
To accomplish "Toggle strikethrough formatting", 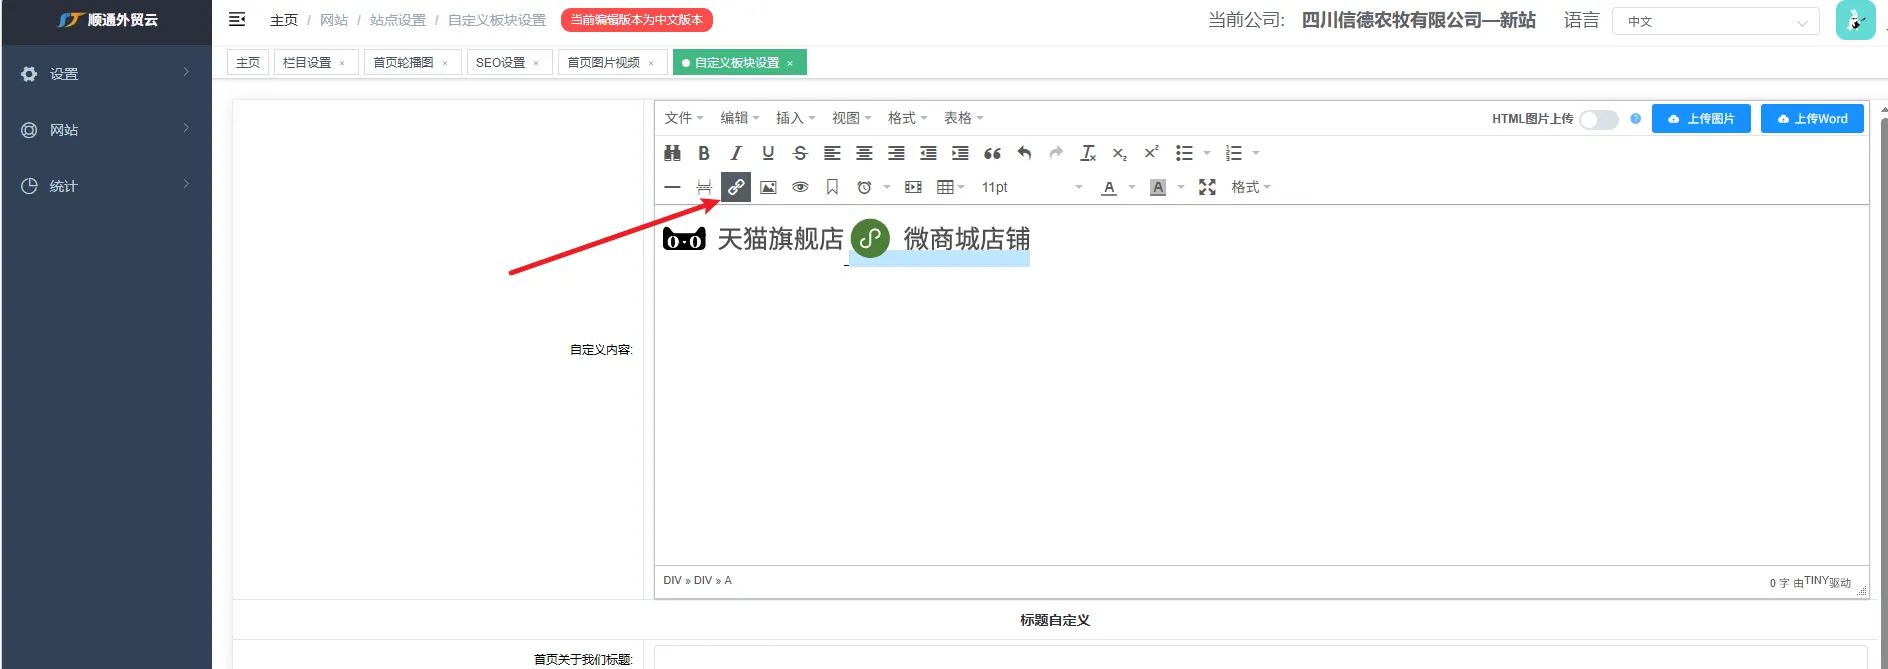I will [800, 153].
